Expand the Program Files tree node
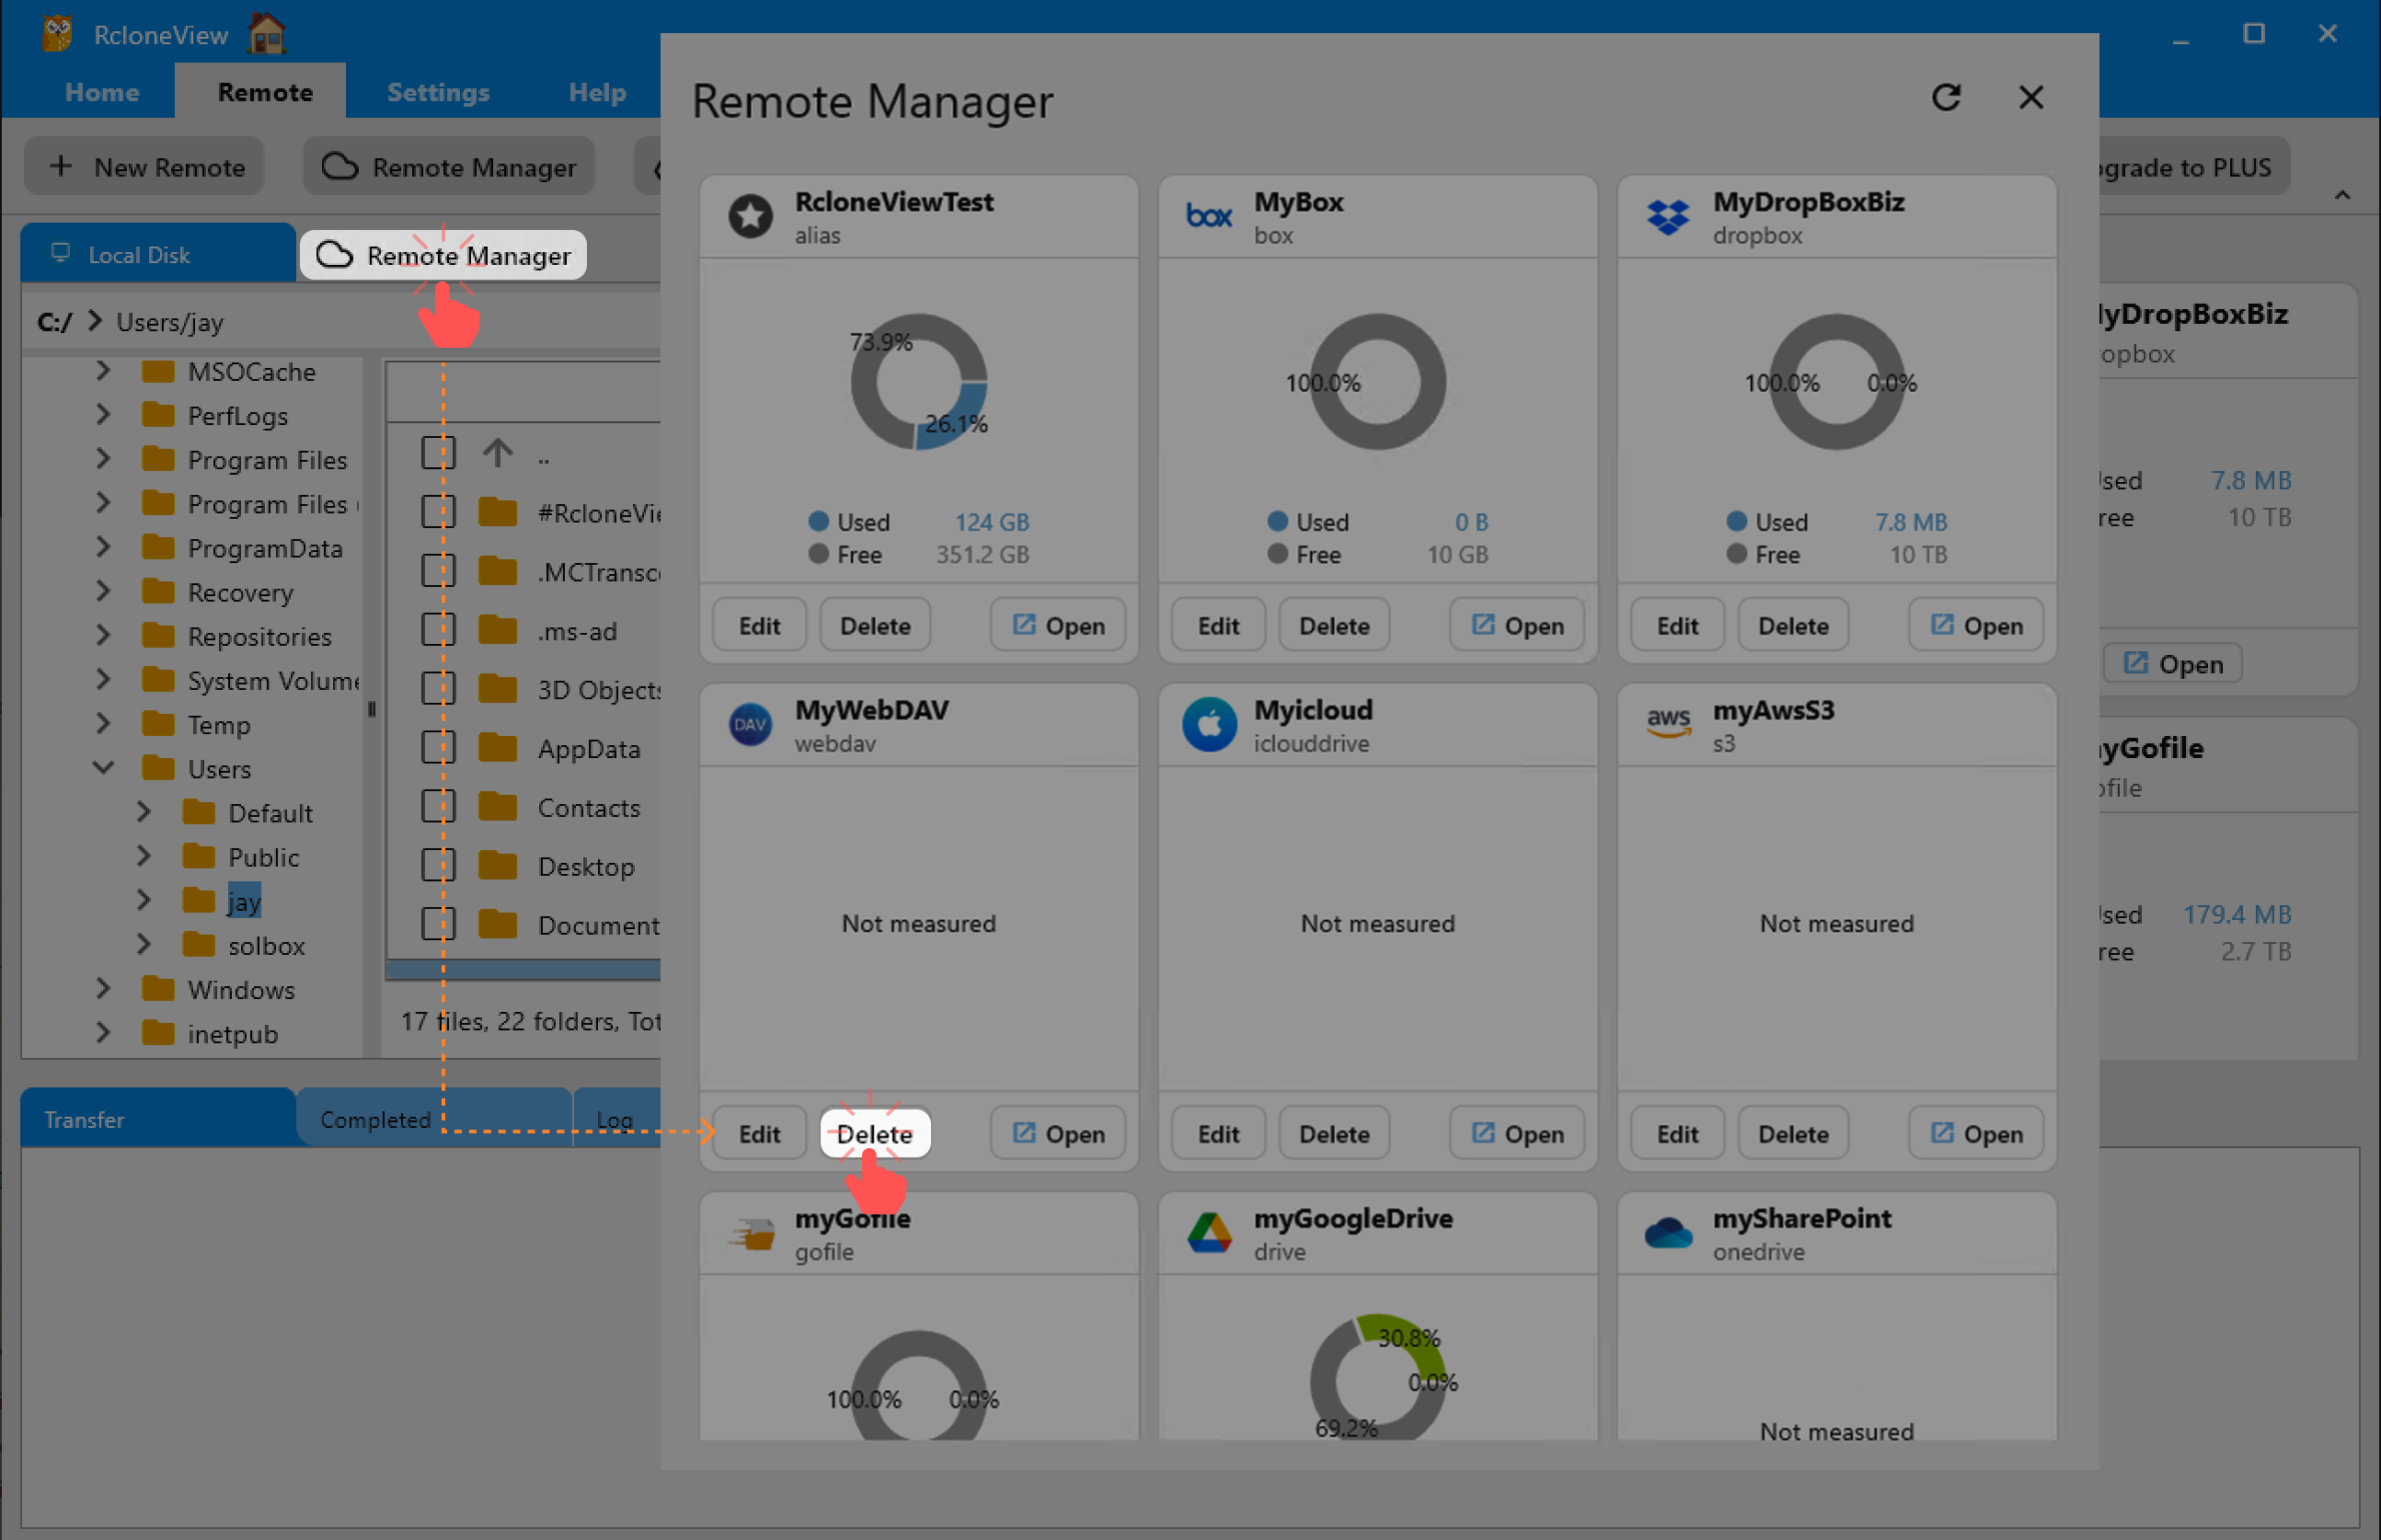 [103, 459]
